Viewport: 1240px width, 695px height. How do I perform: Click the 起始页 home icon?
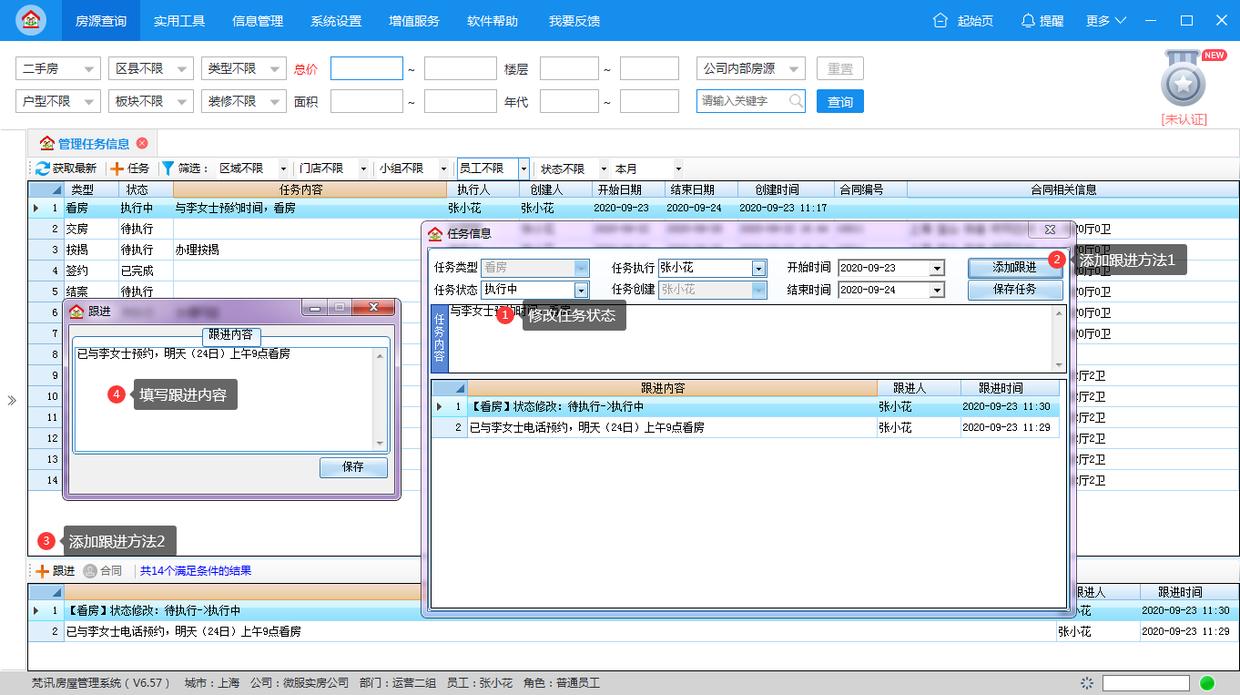[938, 20]
